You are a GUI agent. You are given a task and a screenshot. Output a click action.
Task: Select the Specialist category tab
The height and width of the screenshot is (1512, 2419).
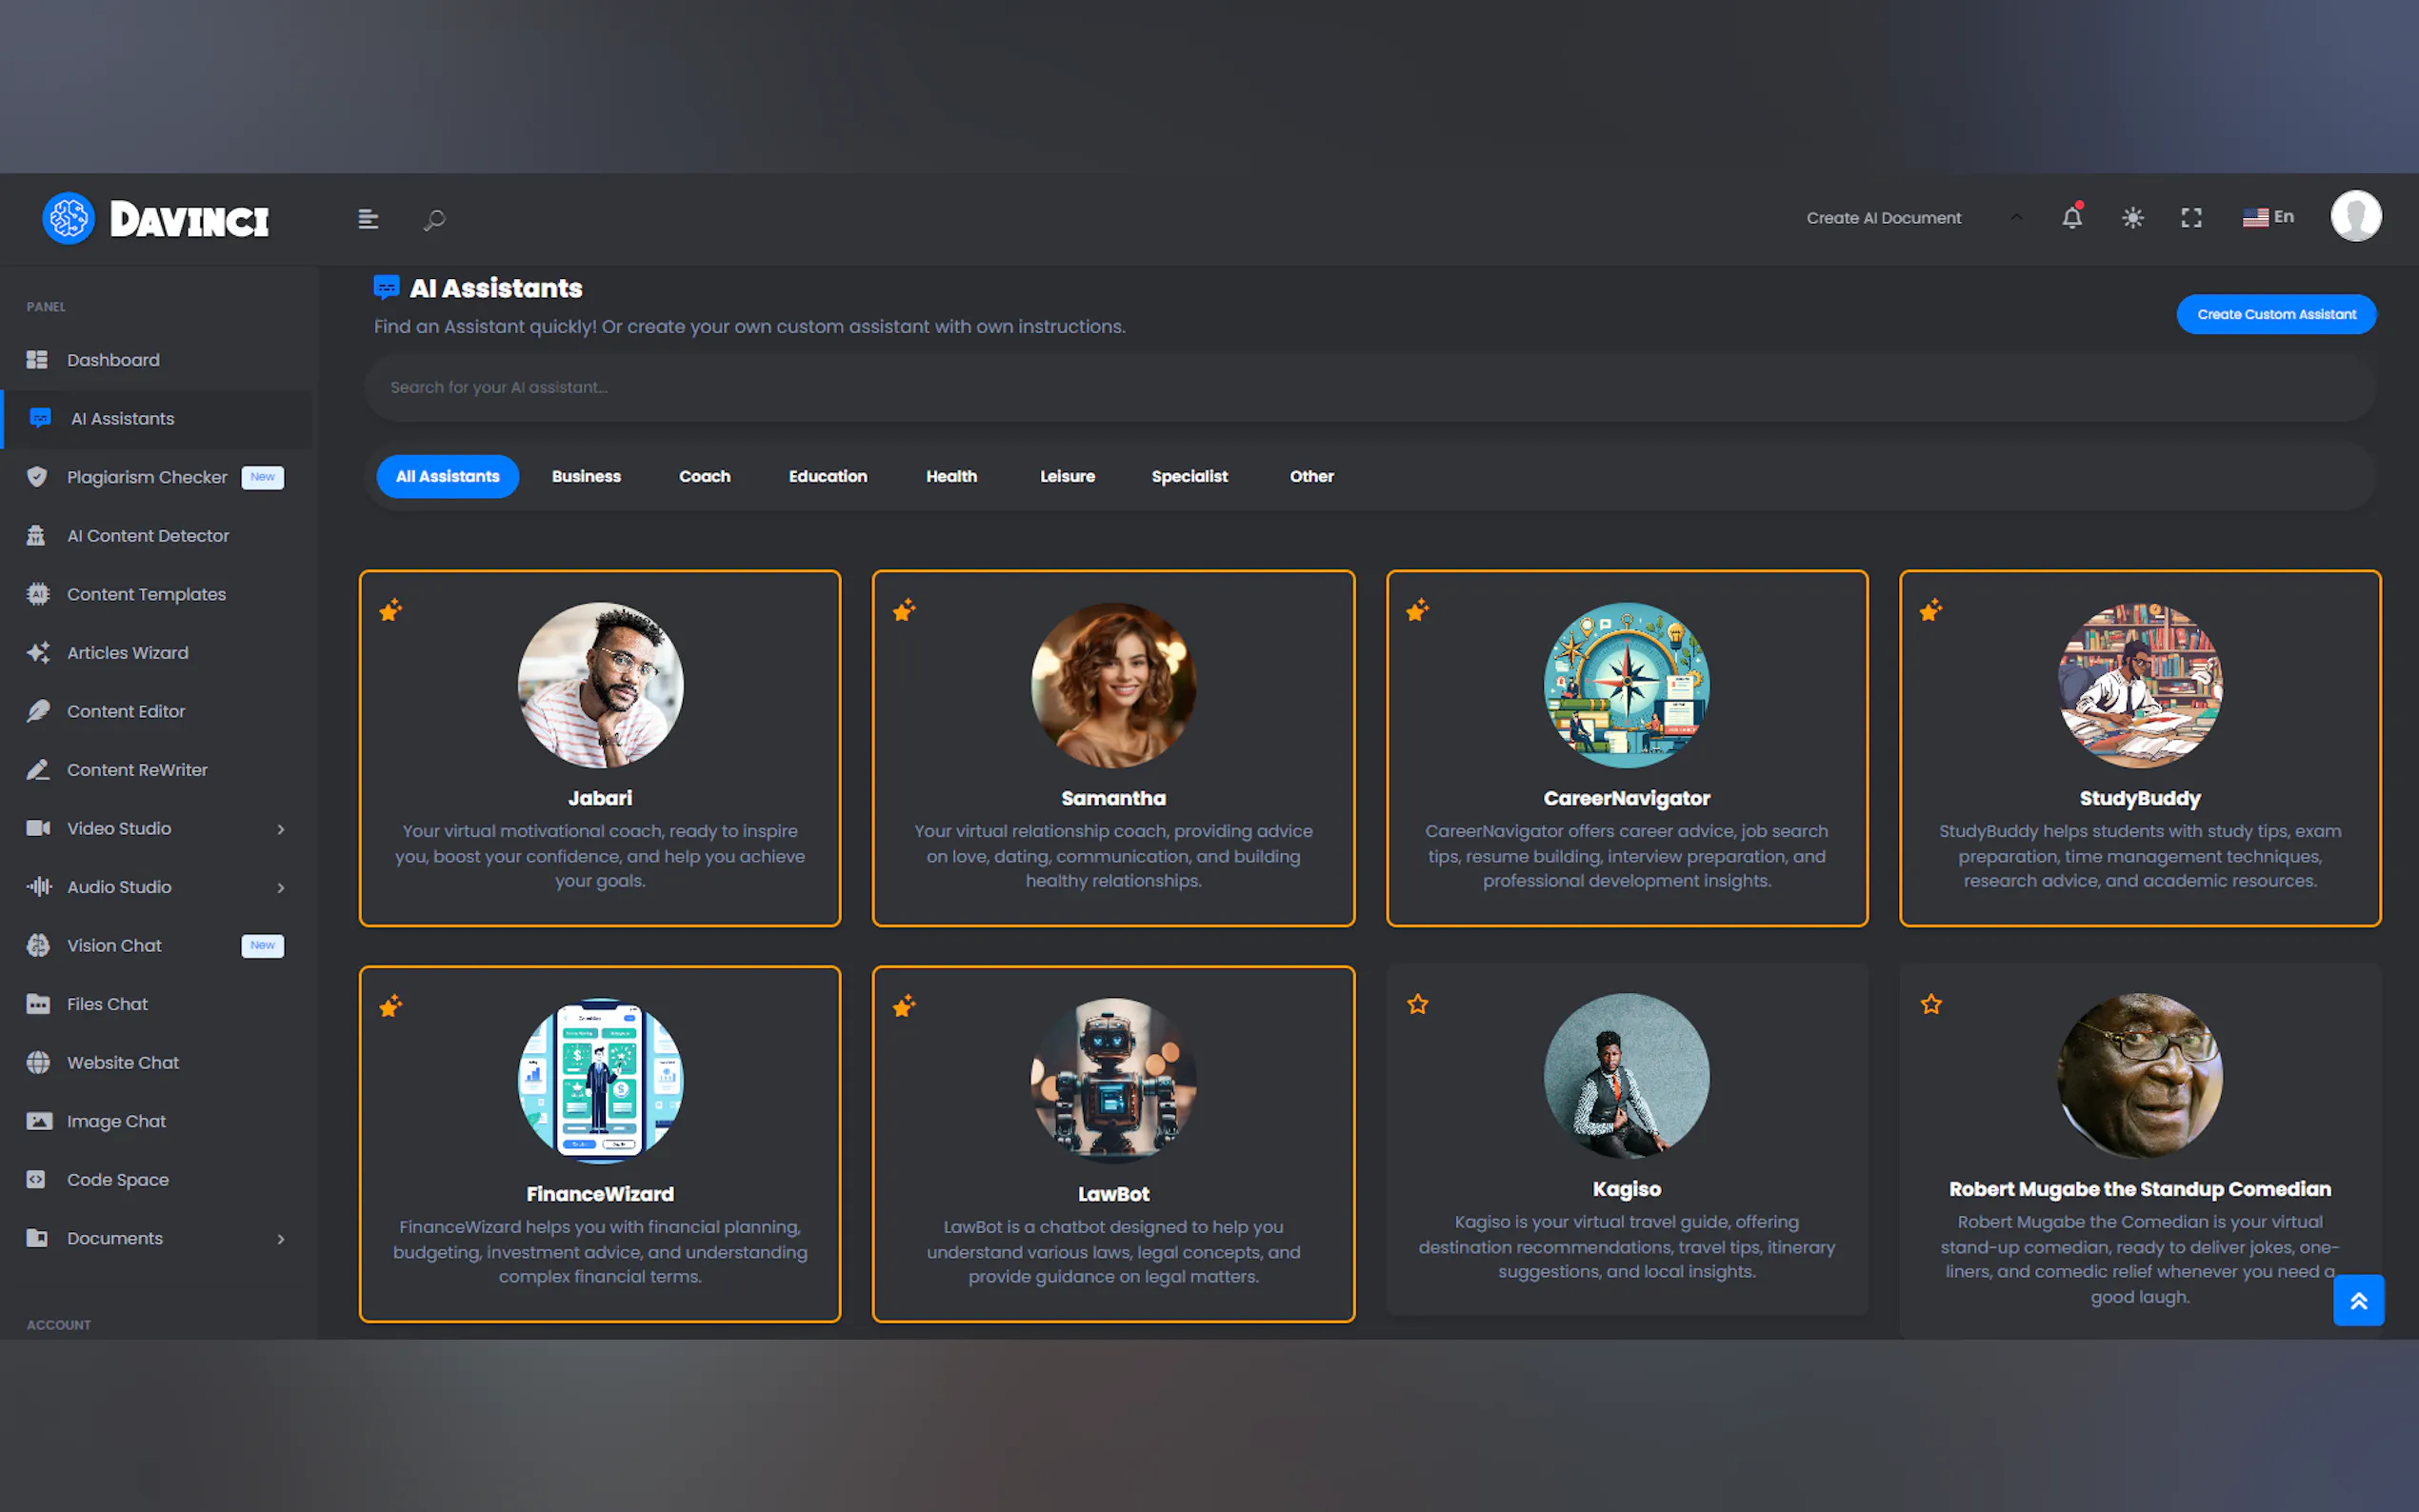point(1189,476)
